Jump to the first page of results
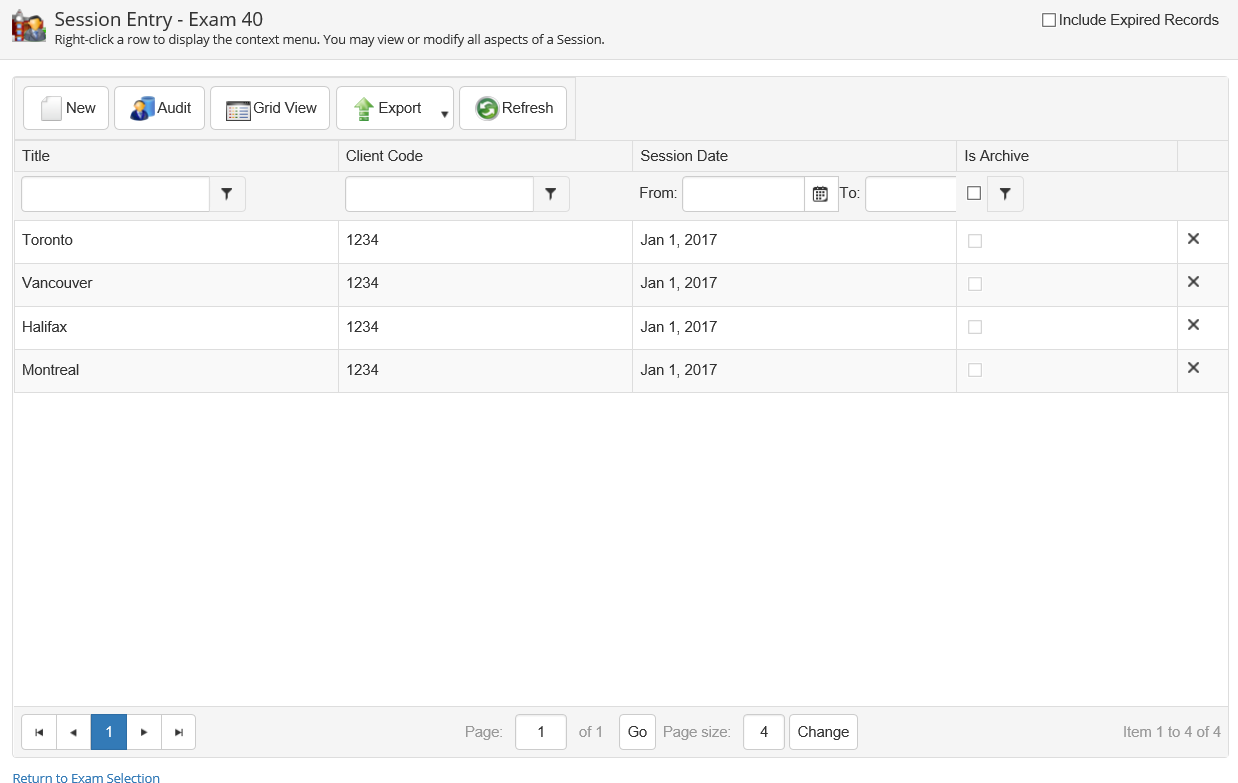Screen dimensions: 1238x783 coord(39,732)
